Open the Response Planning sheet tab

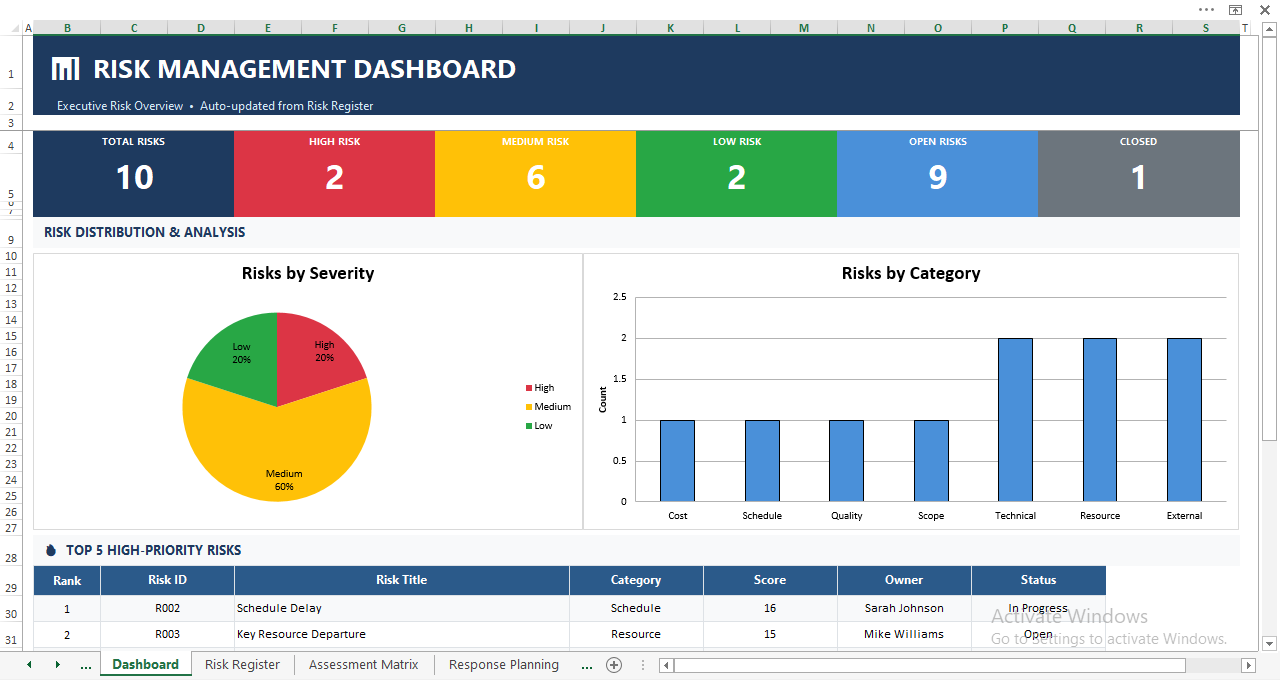(504, 664)
